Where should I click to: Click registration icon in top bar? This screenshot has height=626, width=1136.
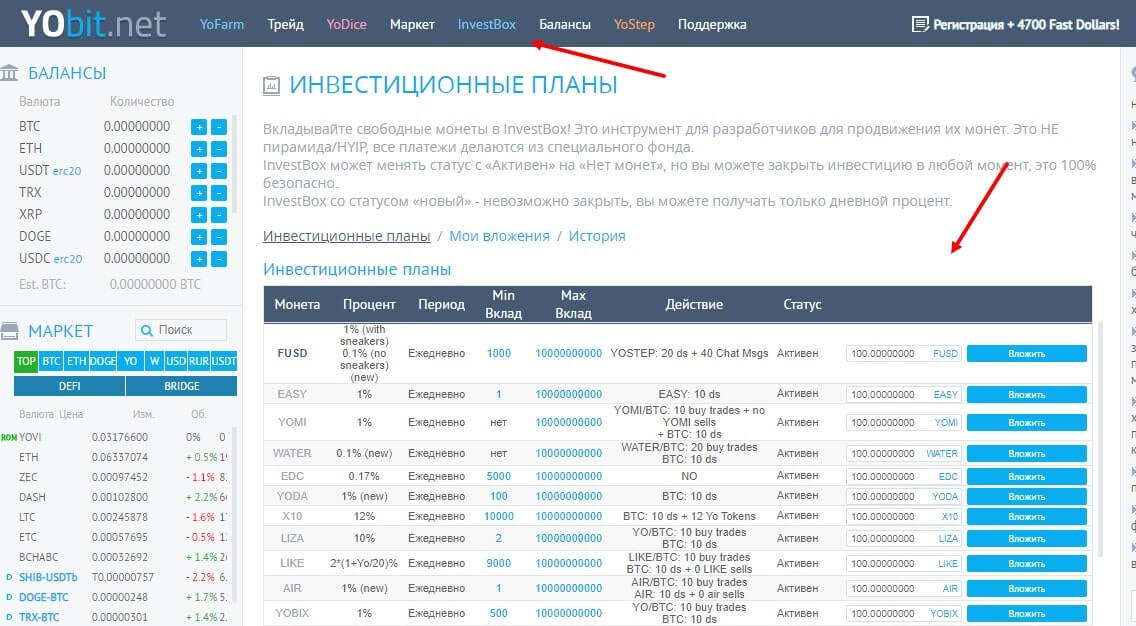click(920, 25)
